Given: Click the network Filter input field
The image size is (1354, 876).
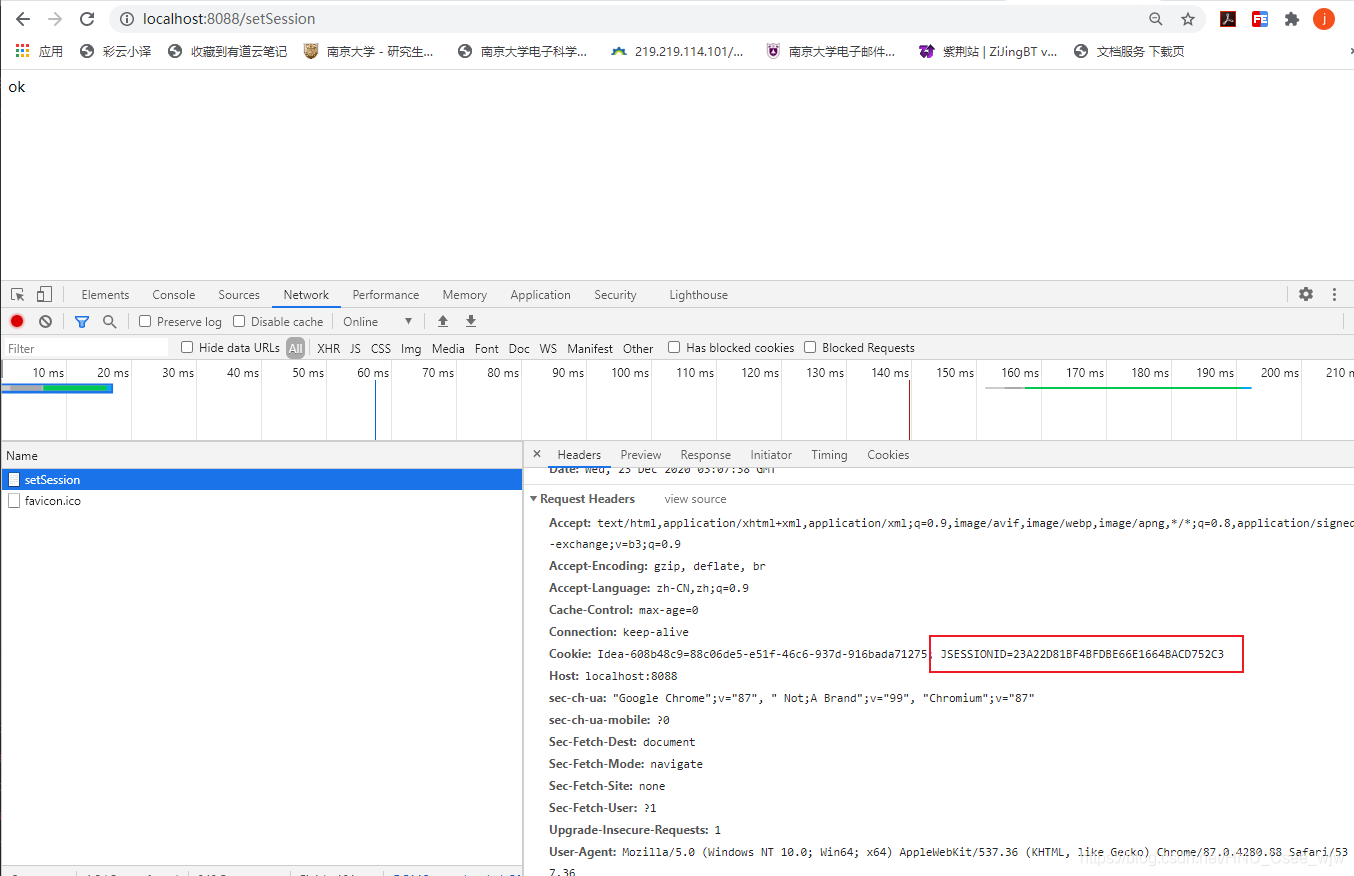Looking at the screenshot, I should tap(85, 348).
